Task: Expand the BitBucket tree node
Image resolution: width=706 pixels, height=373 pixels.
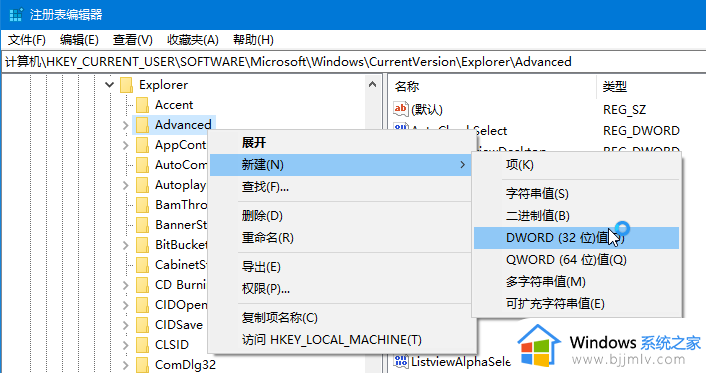Action: point(126,245)
